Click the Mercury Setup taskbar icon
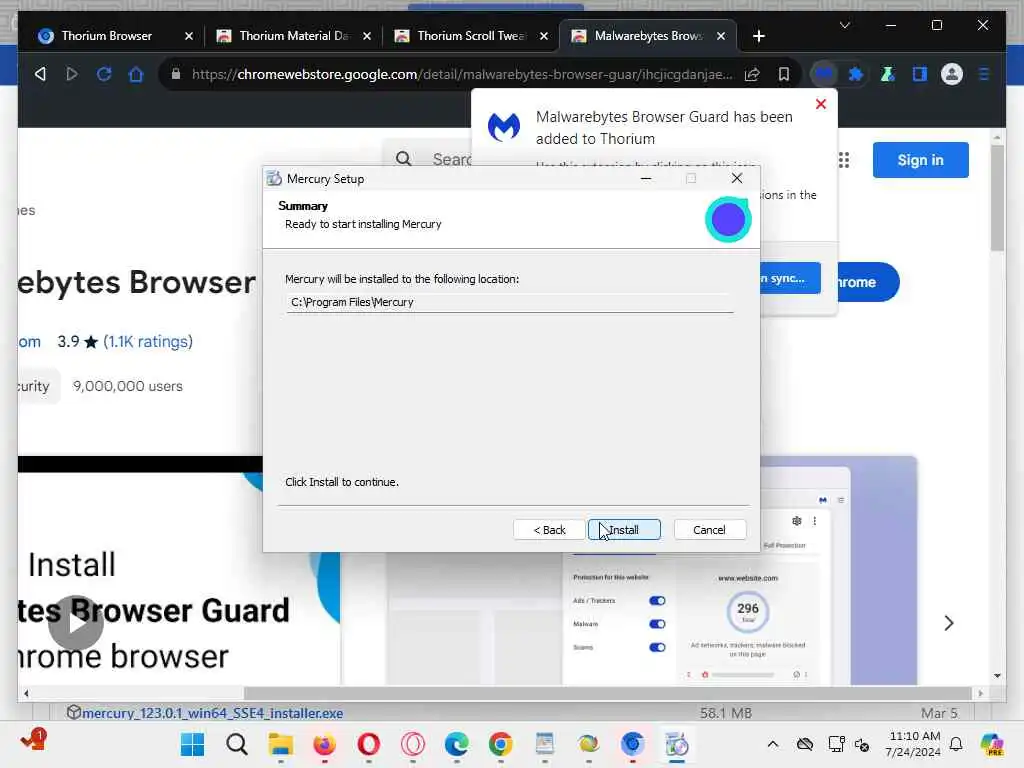 pyautogui.click(x=677, y=744)
